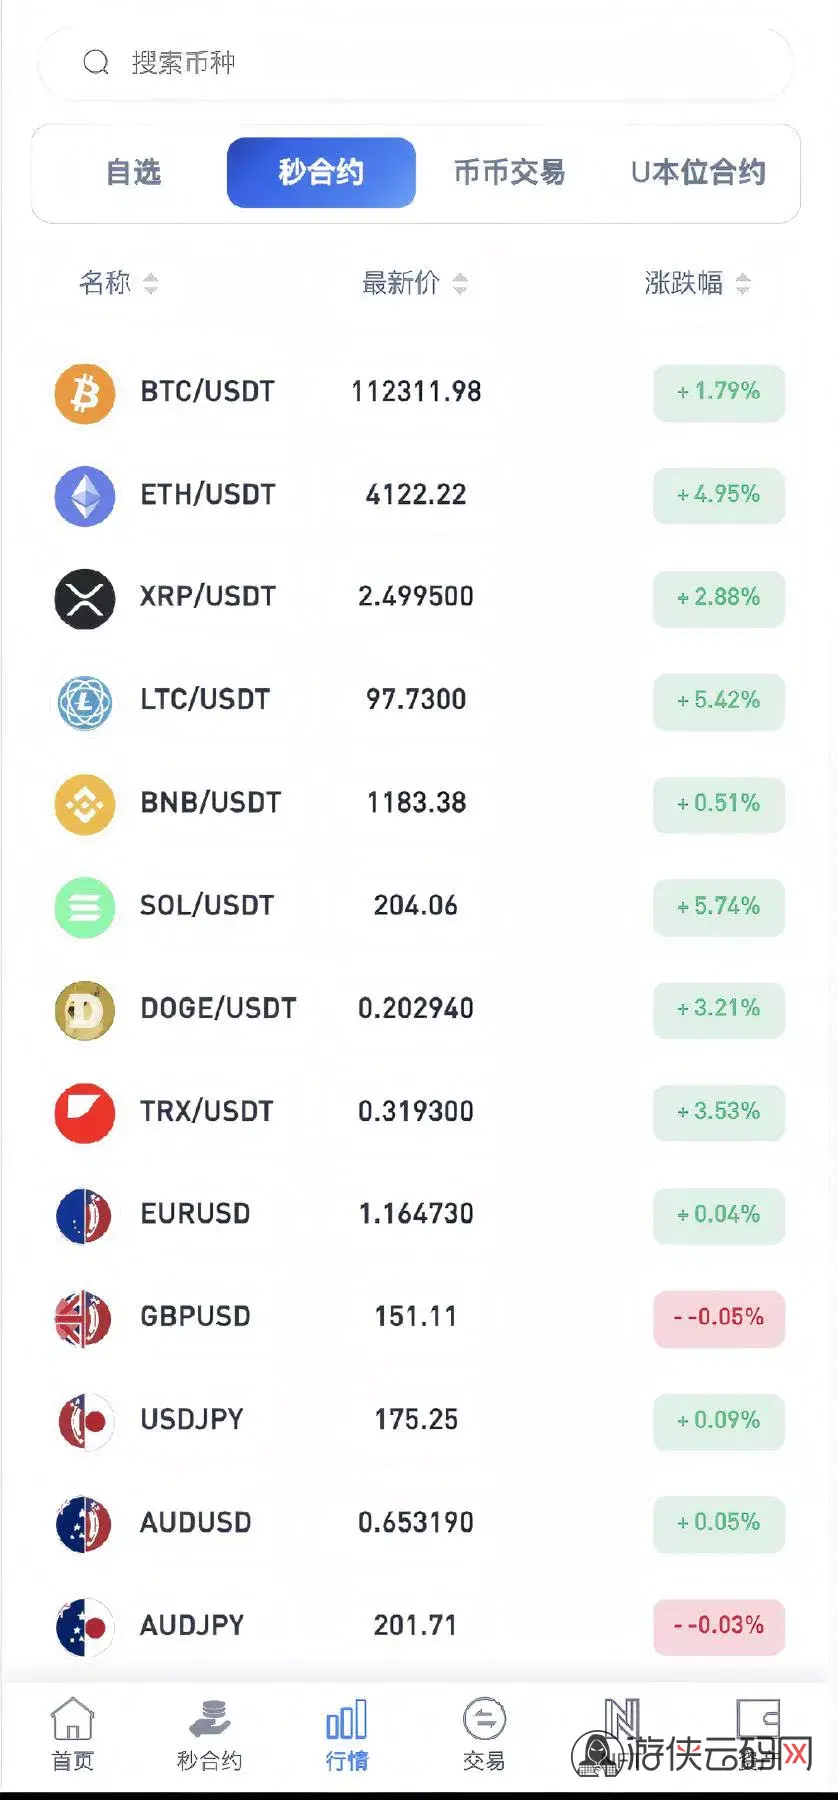This screenshot has width=838, height=1800.
Task: Open the 首页 home icon
Action: pos(72,1733)
